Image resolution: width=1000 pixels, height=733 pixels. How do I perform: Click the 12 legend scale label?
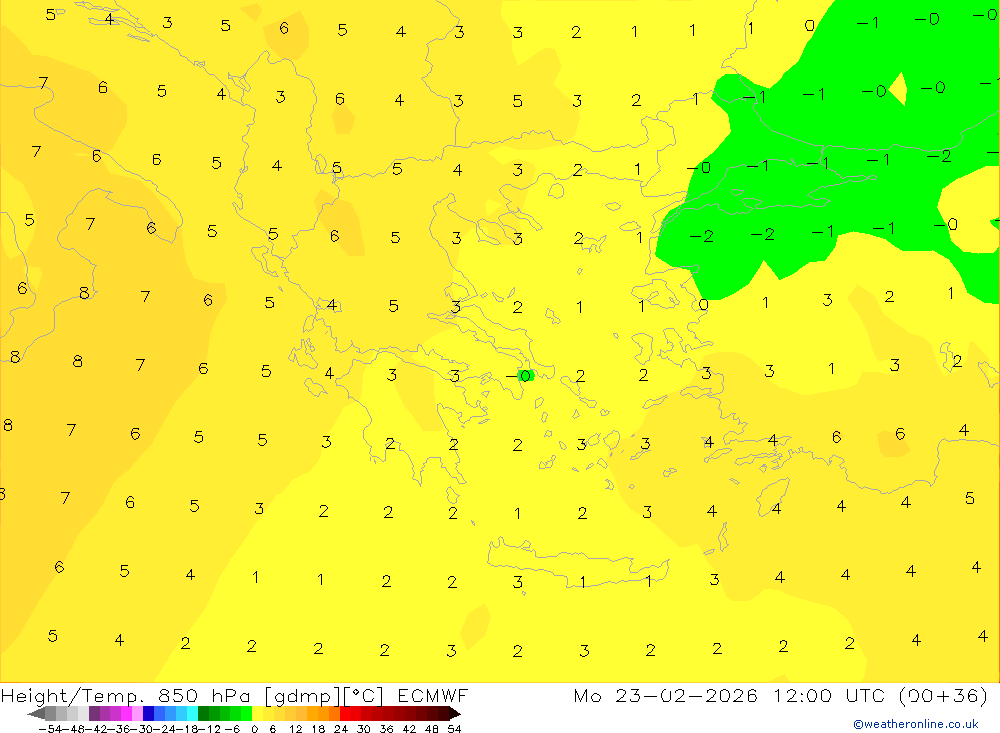295,729
